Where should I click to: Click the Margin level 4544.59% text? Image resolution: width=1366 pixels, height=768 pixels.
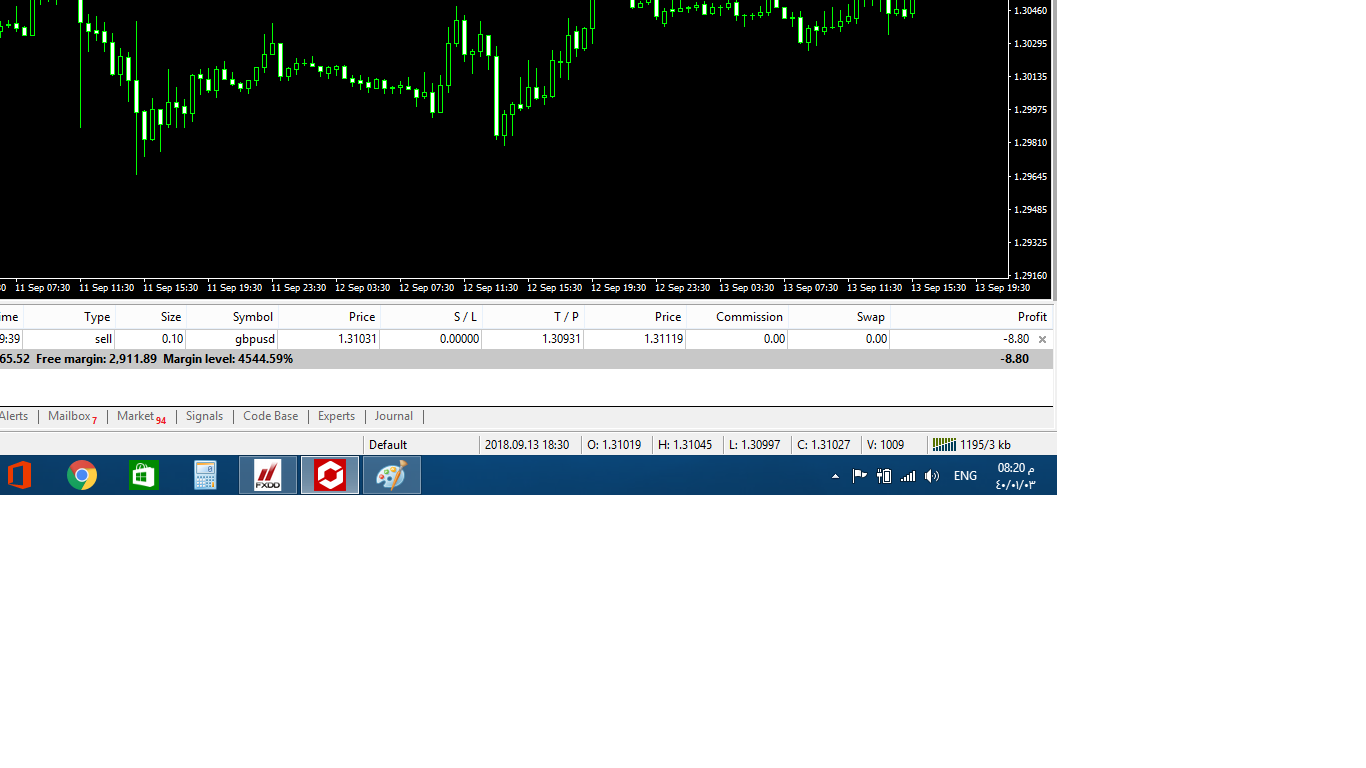click(228, 359)
